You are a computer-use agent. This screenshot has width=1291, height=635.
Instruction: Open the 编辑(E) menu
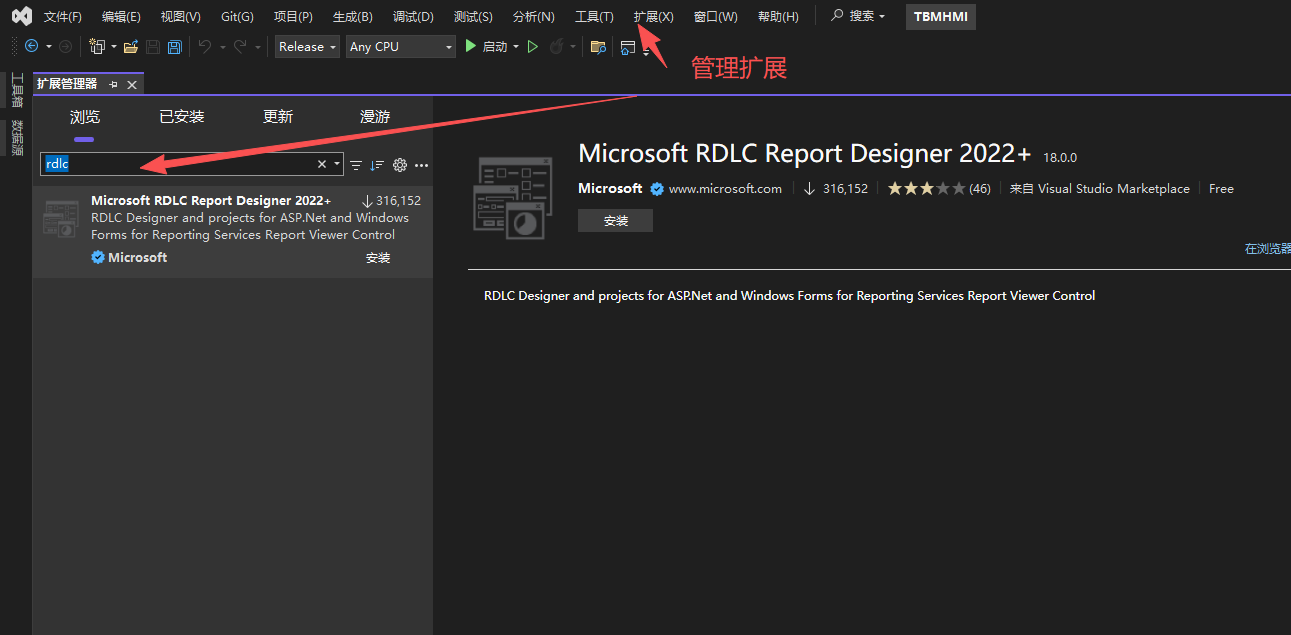coord(121,17)
